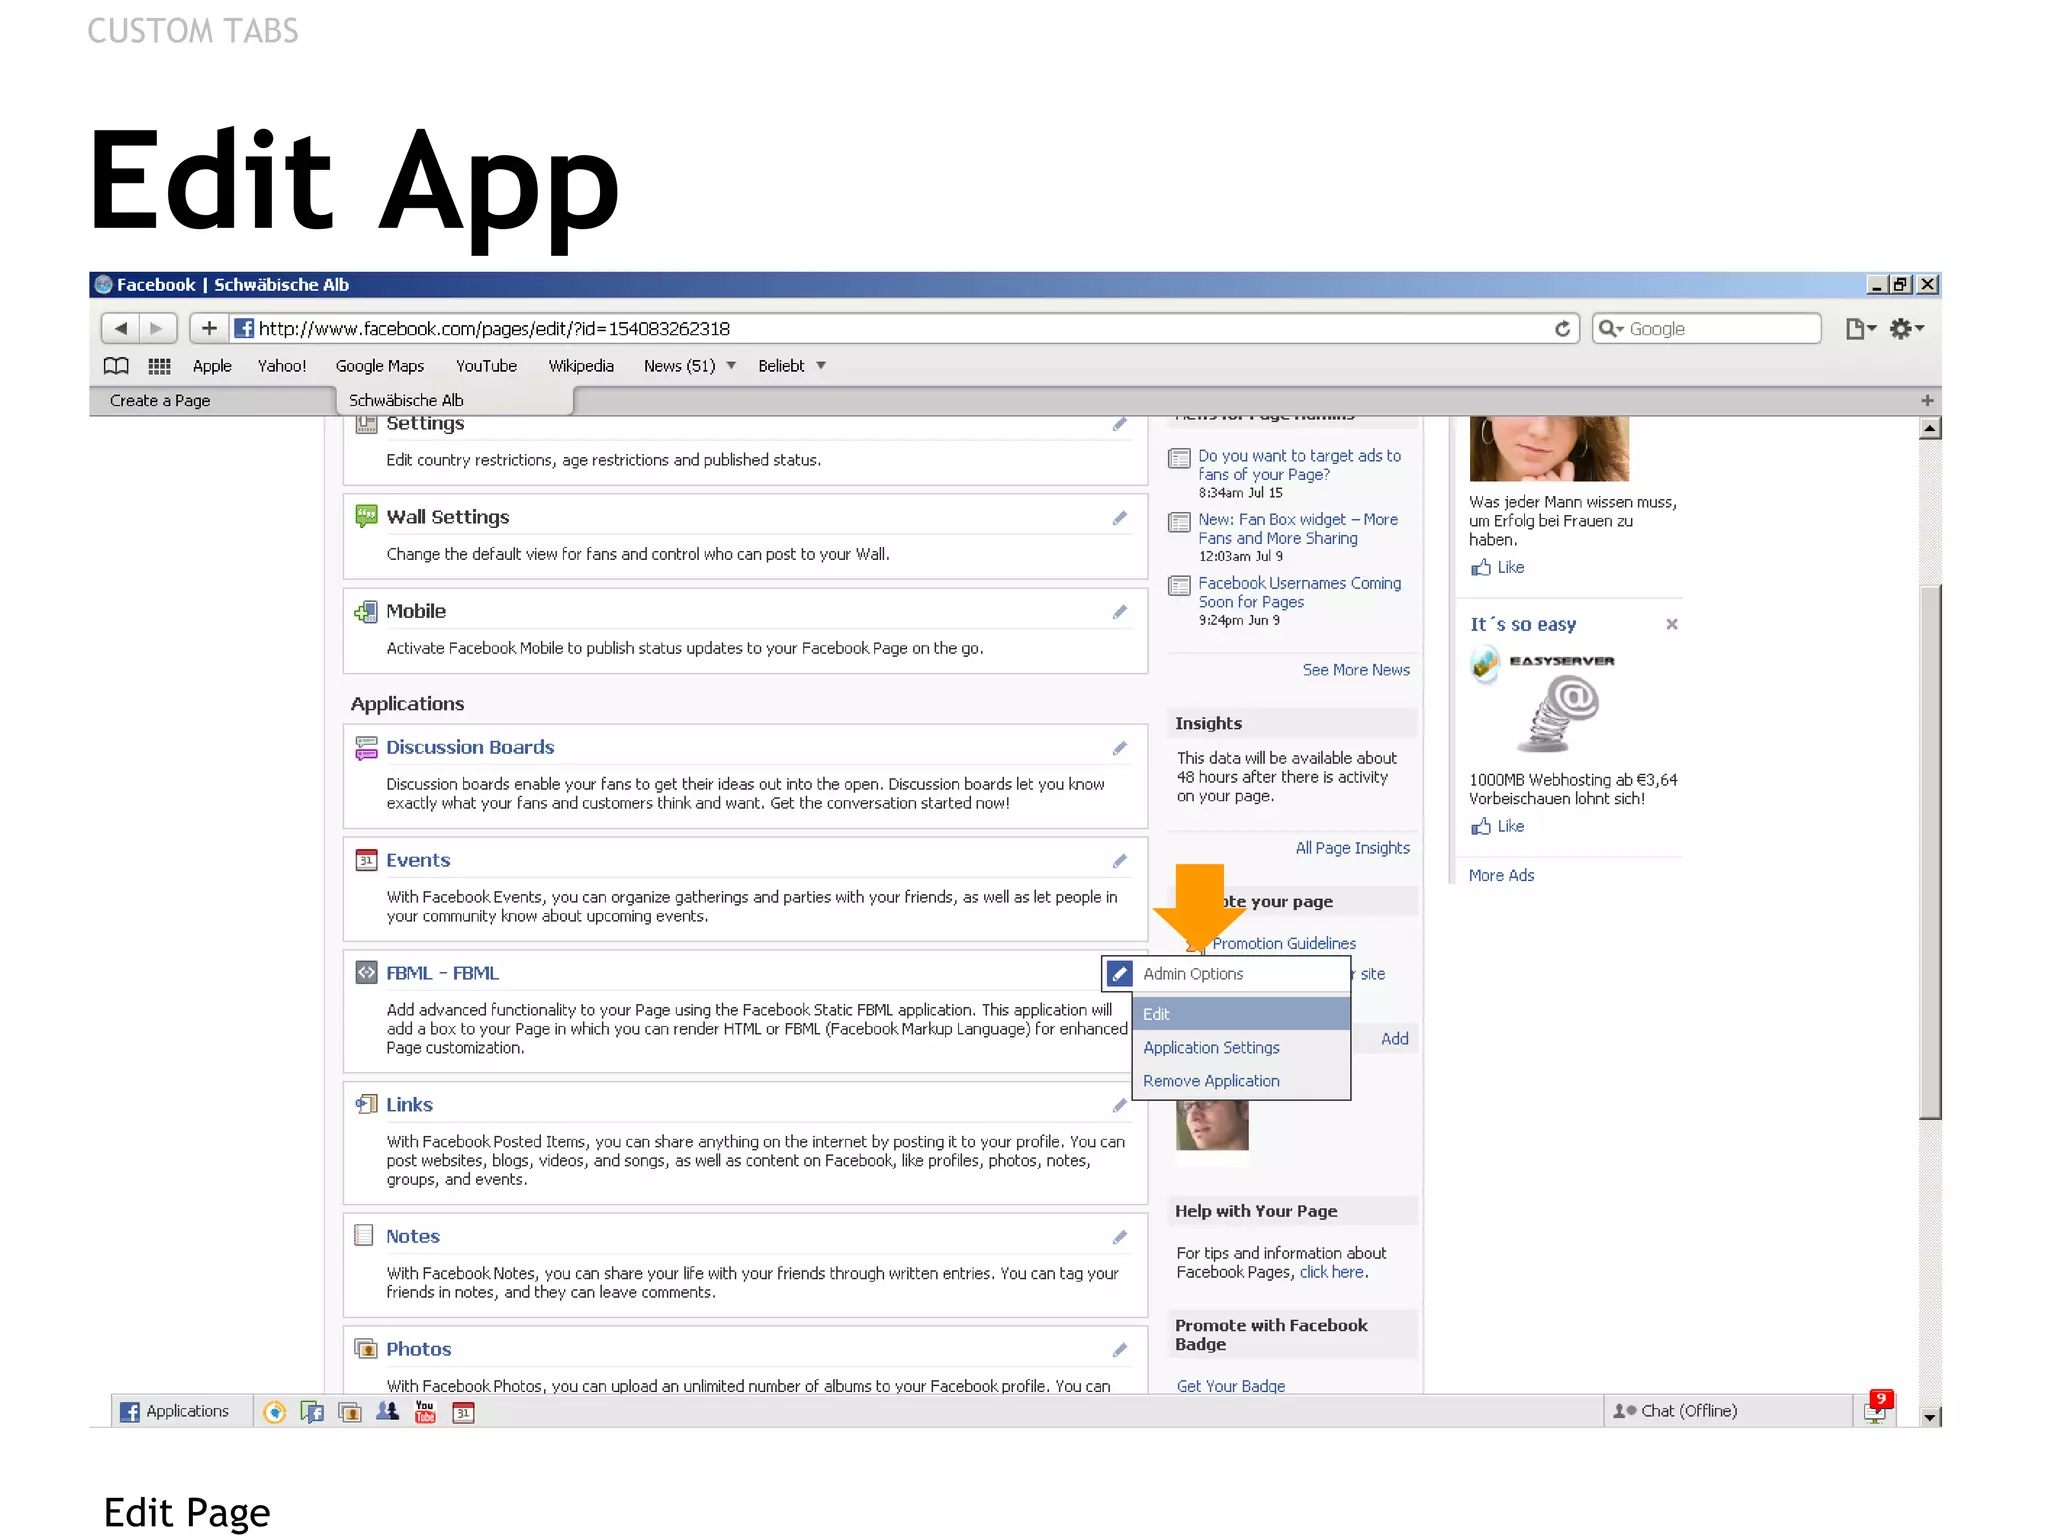Click the vertical scrollbar thumb
2048x1536 pixels.
click(x=1930, y=850)
